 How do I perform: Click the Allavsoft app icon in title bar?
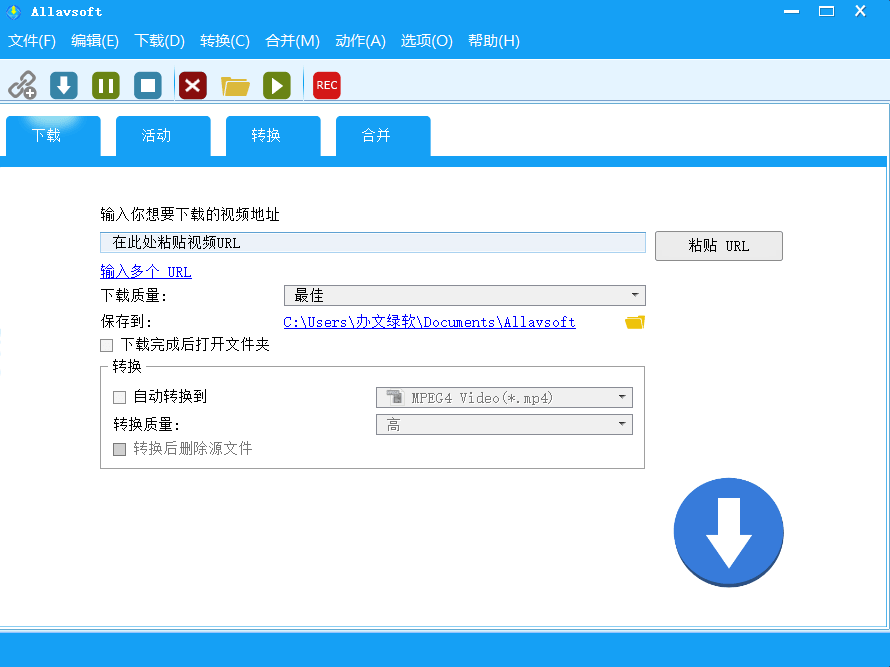click(x=13, y=11)
